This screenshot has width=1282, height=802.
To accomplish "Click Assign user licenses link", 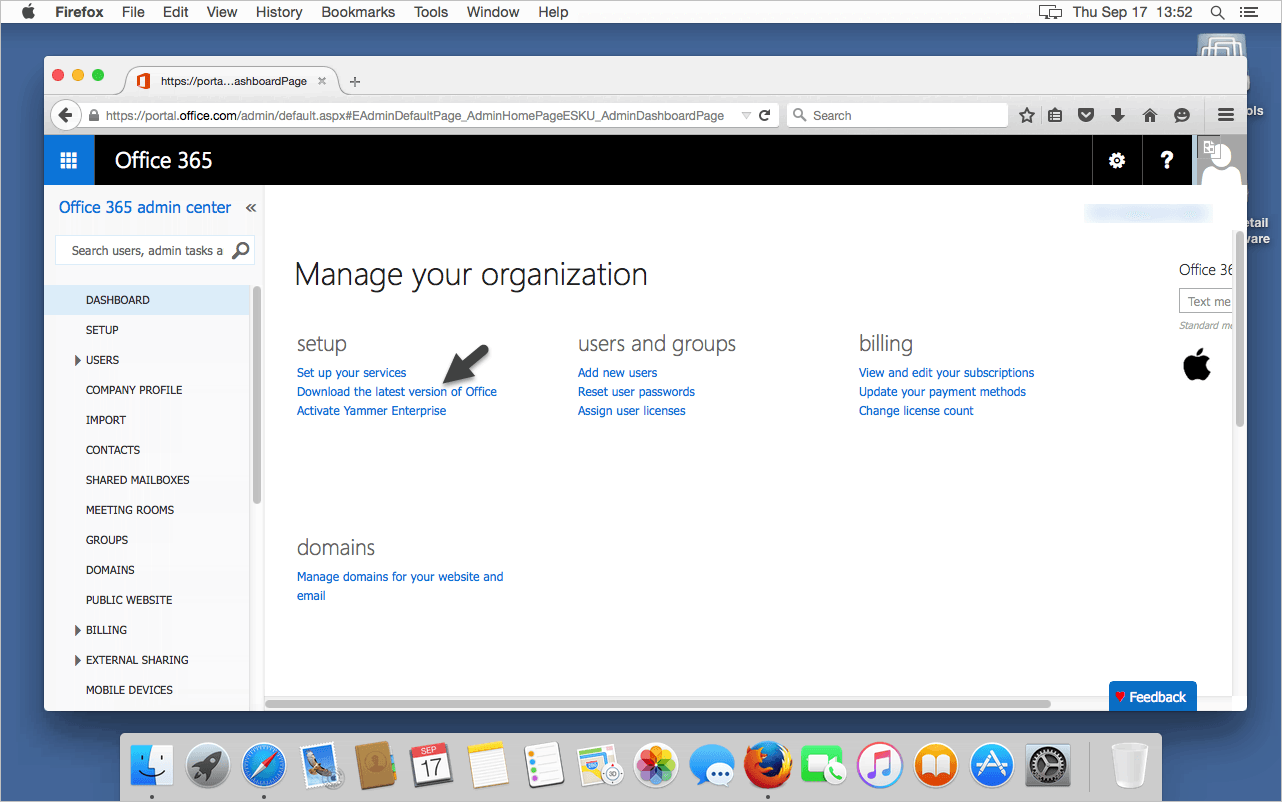I will coord(632,411).
